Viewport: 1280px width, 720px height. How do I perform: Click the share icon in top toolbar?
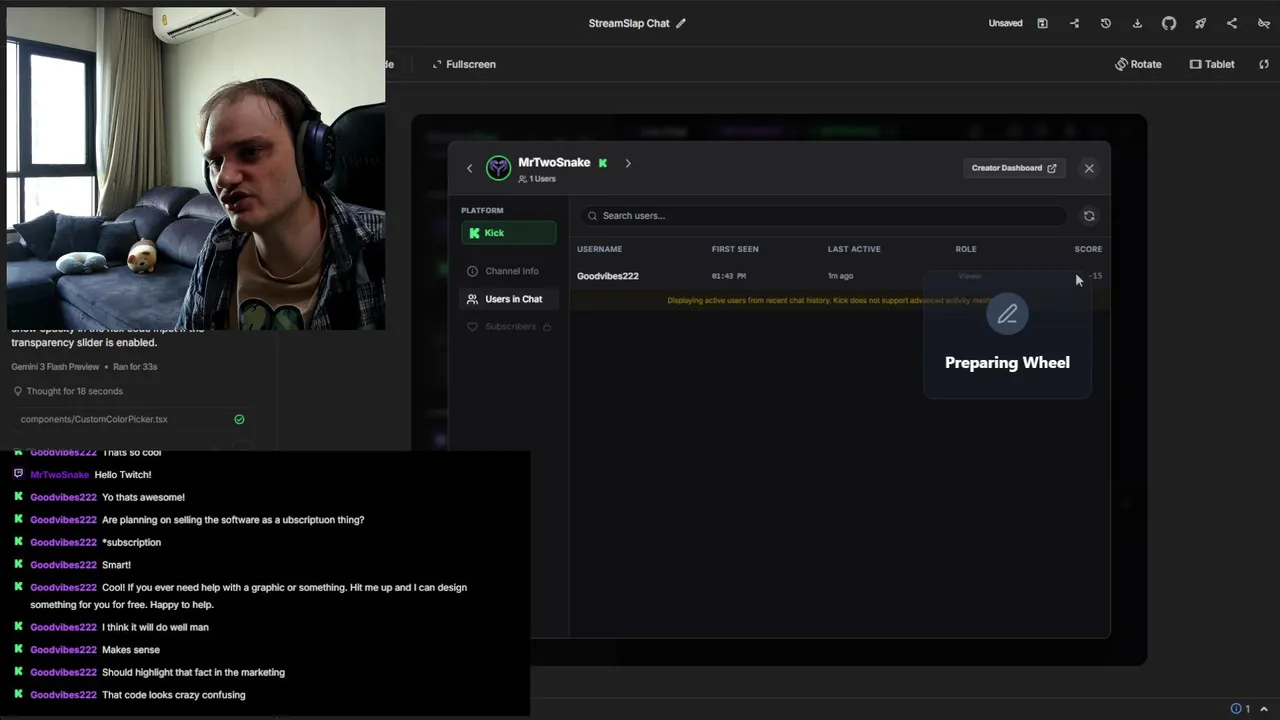(x=1232, y=23)
